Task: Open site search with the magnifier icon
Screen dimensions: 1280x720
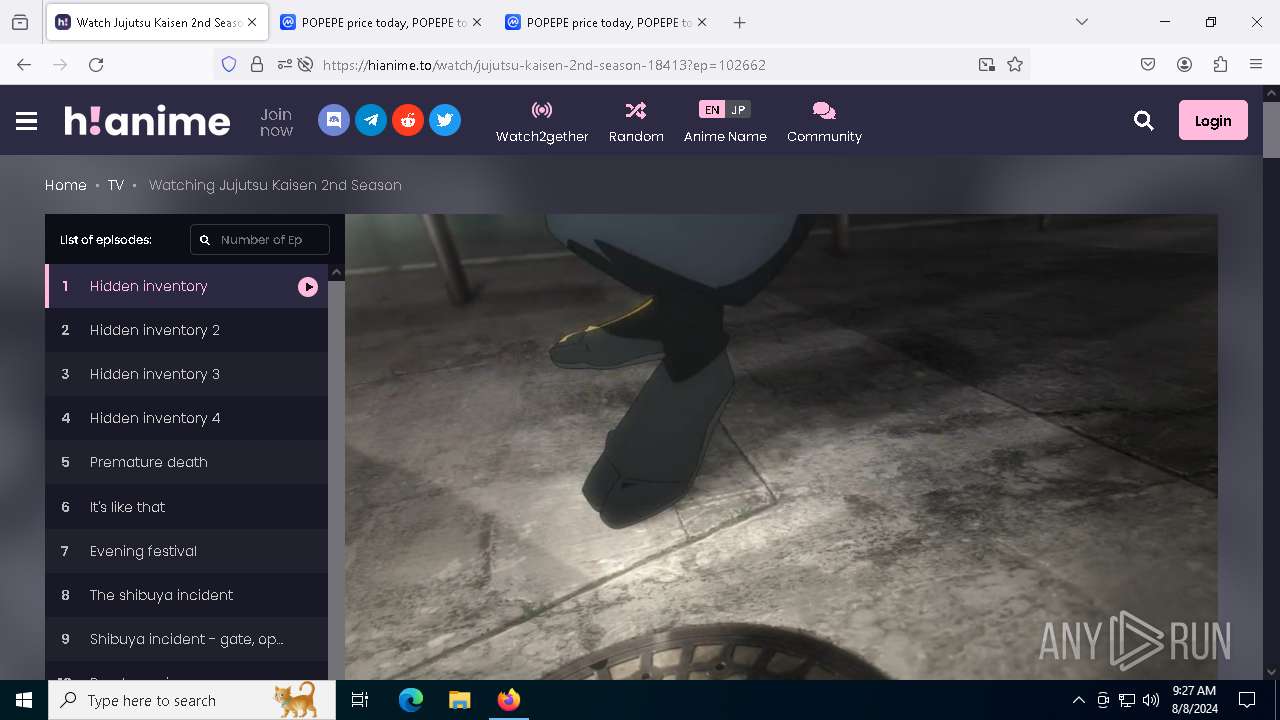Action: click(1144, 121)
